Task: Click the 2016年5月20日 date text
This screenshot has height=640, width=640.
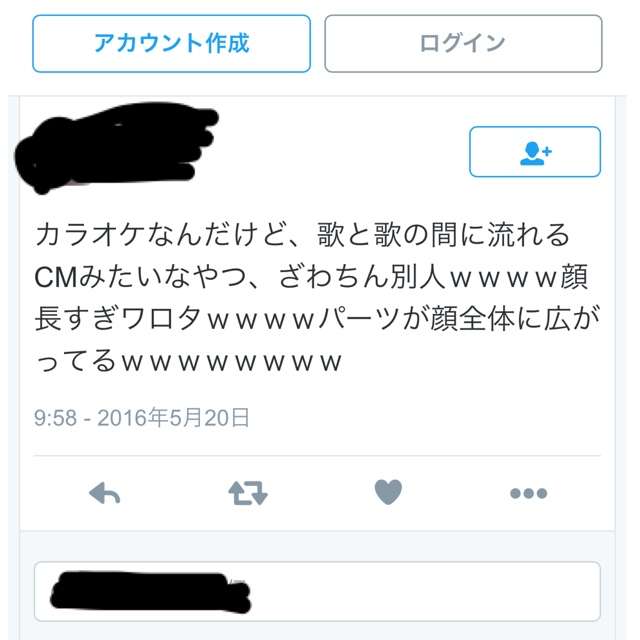Action: coord(173,418)
